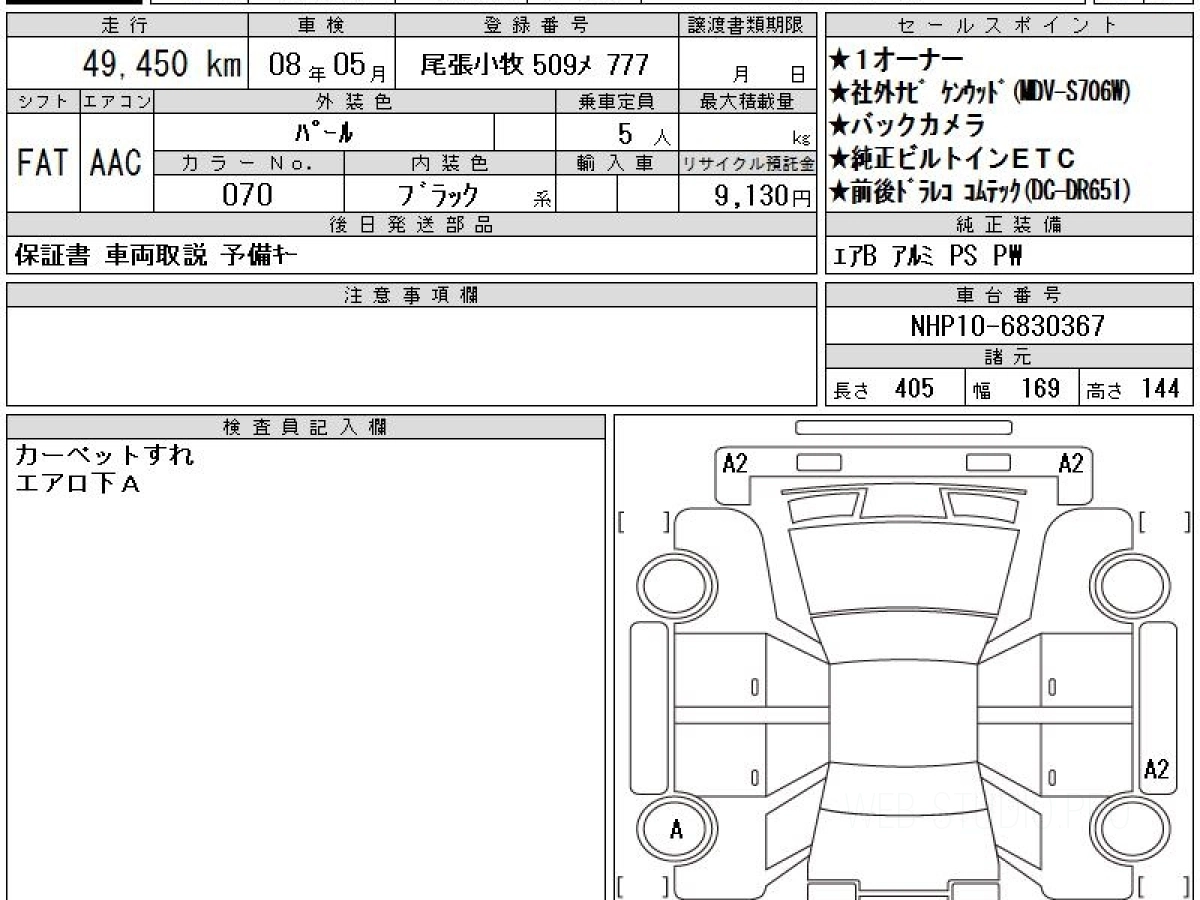The width and height of the screenshot is (1200, 900).
Task: Click the 純正ビルトインETC sales point line
Action: click(962, 158)
